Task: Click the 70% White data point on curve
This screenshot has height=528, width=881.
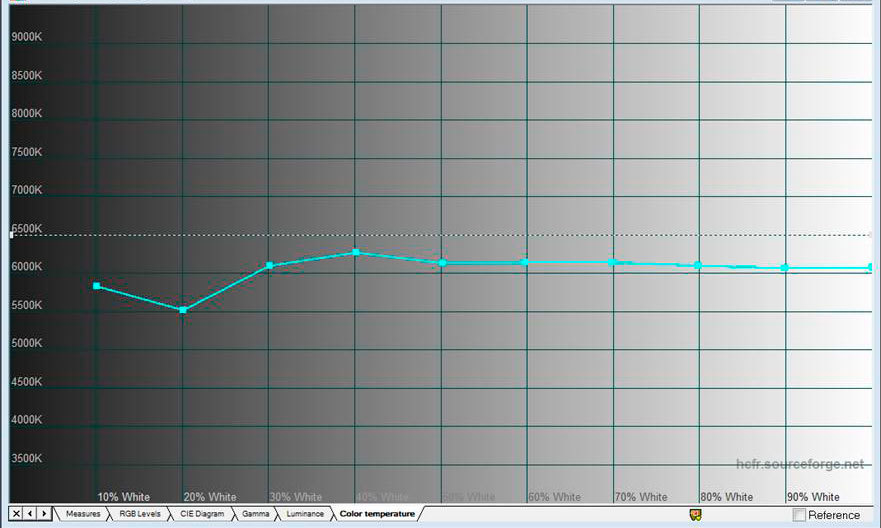Action: tap(611, 262)
